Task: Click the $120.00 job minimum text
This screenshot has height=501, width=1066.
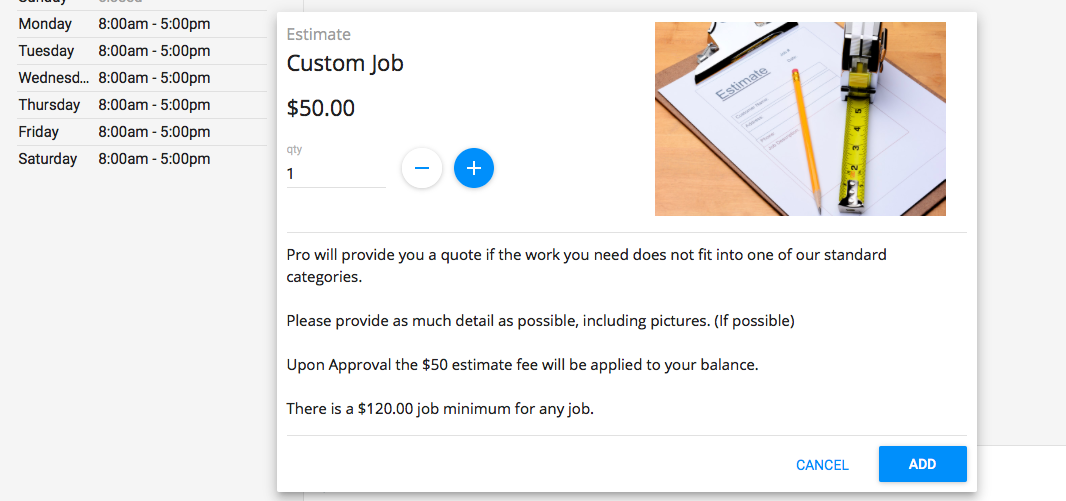Action: tap(441, 410)
